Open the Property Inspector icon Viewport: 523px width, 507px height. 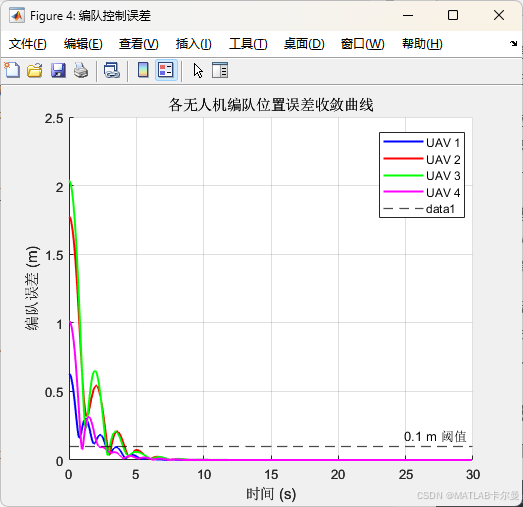tap(220, 70)
